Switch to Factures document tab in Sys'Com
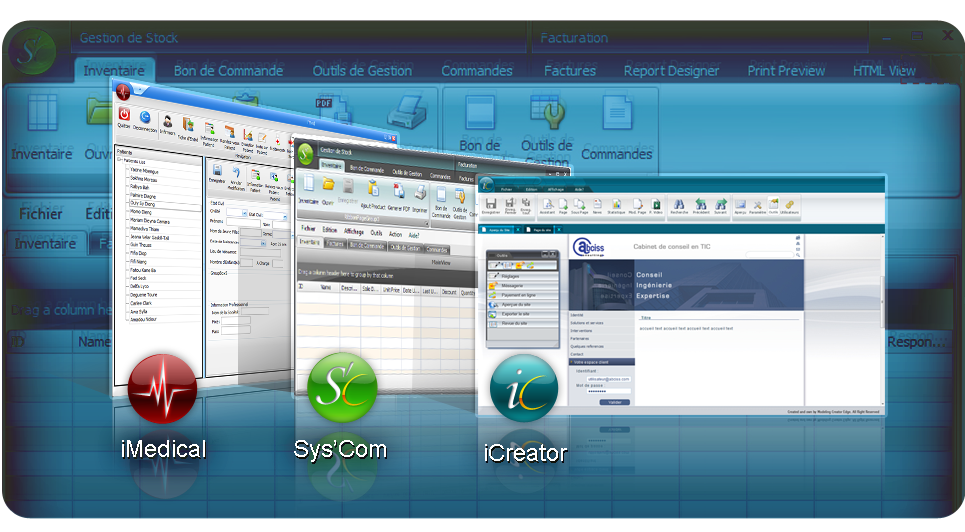 [x=335, y=243]
